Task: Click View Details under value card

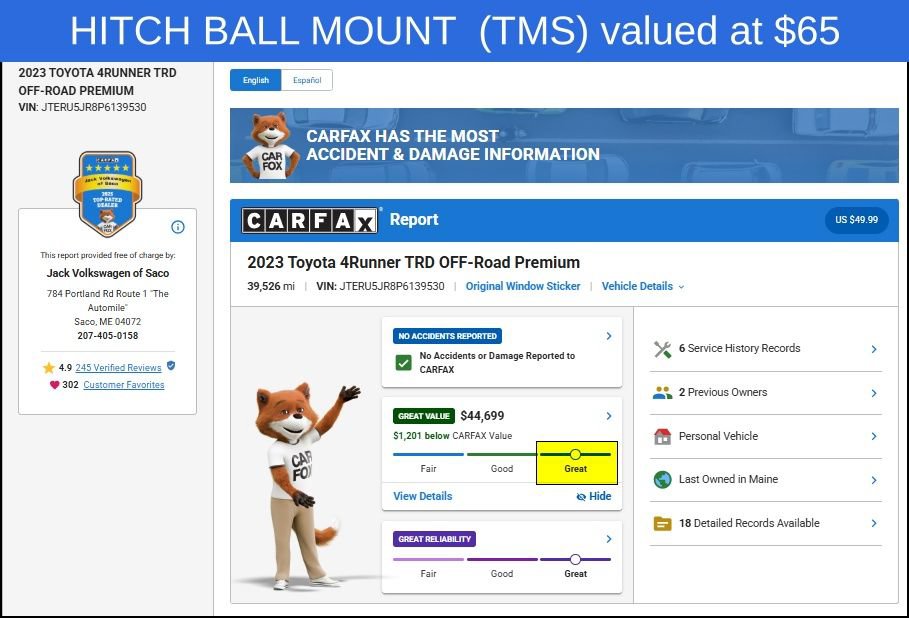Action: tap(423, 496)
